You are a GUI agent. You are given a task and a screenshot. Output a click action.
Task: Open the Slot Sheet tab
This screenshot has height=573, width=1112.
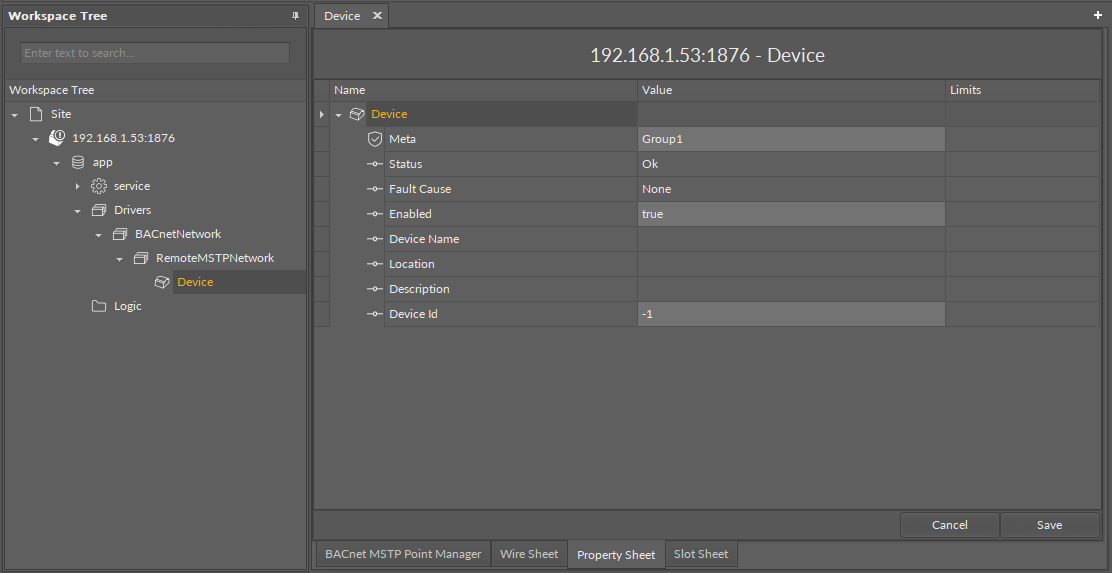700,554
